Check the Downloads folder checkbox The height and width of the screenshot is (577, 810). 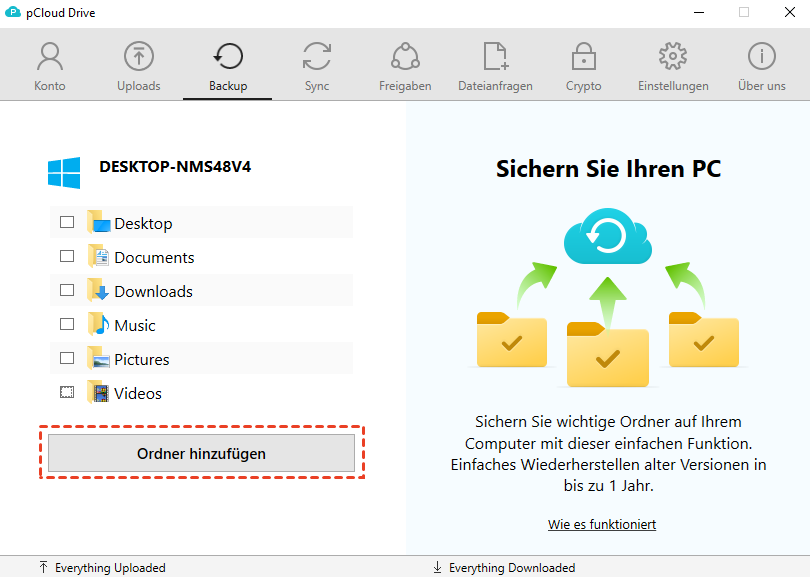click(67, 290)
